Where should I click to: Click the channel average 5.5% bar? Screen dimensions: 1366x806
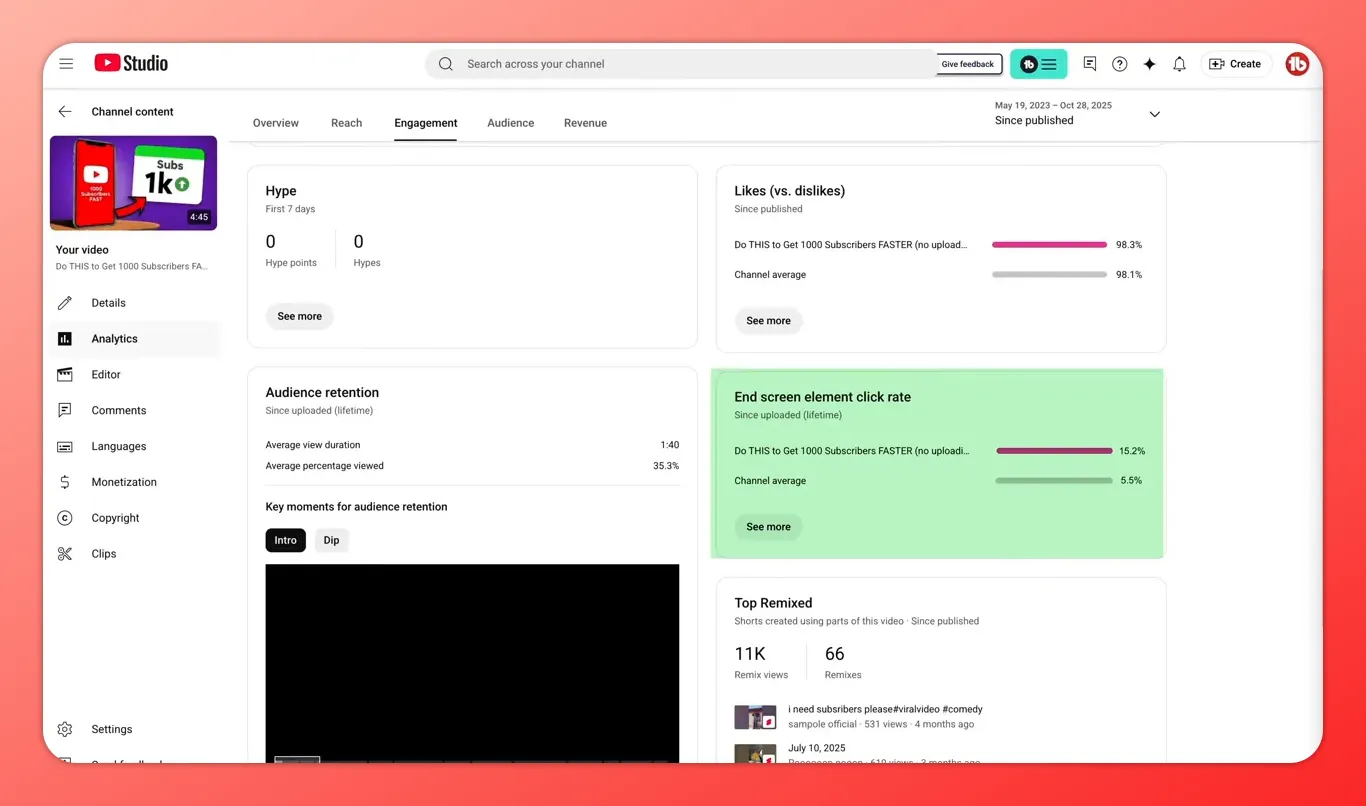pos(1054,481)
